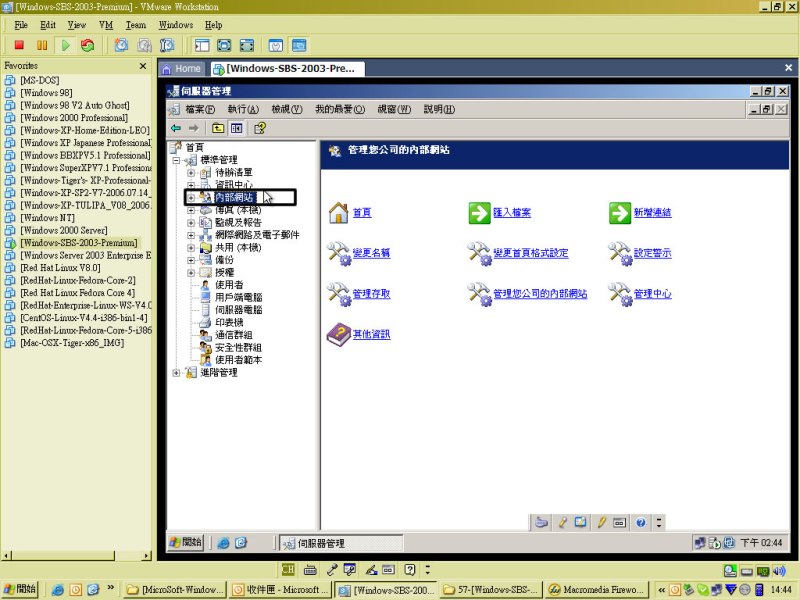Click the green Power On play icon
The image size is (800, 600).
tap(65, 45)
